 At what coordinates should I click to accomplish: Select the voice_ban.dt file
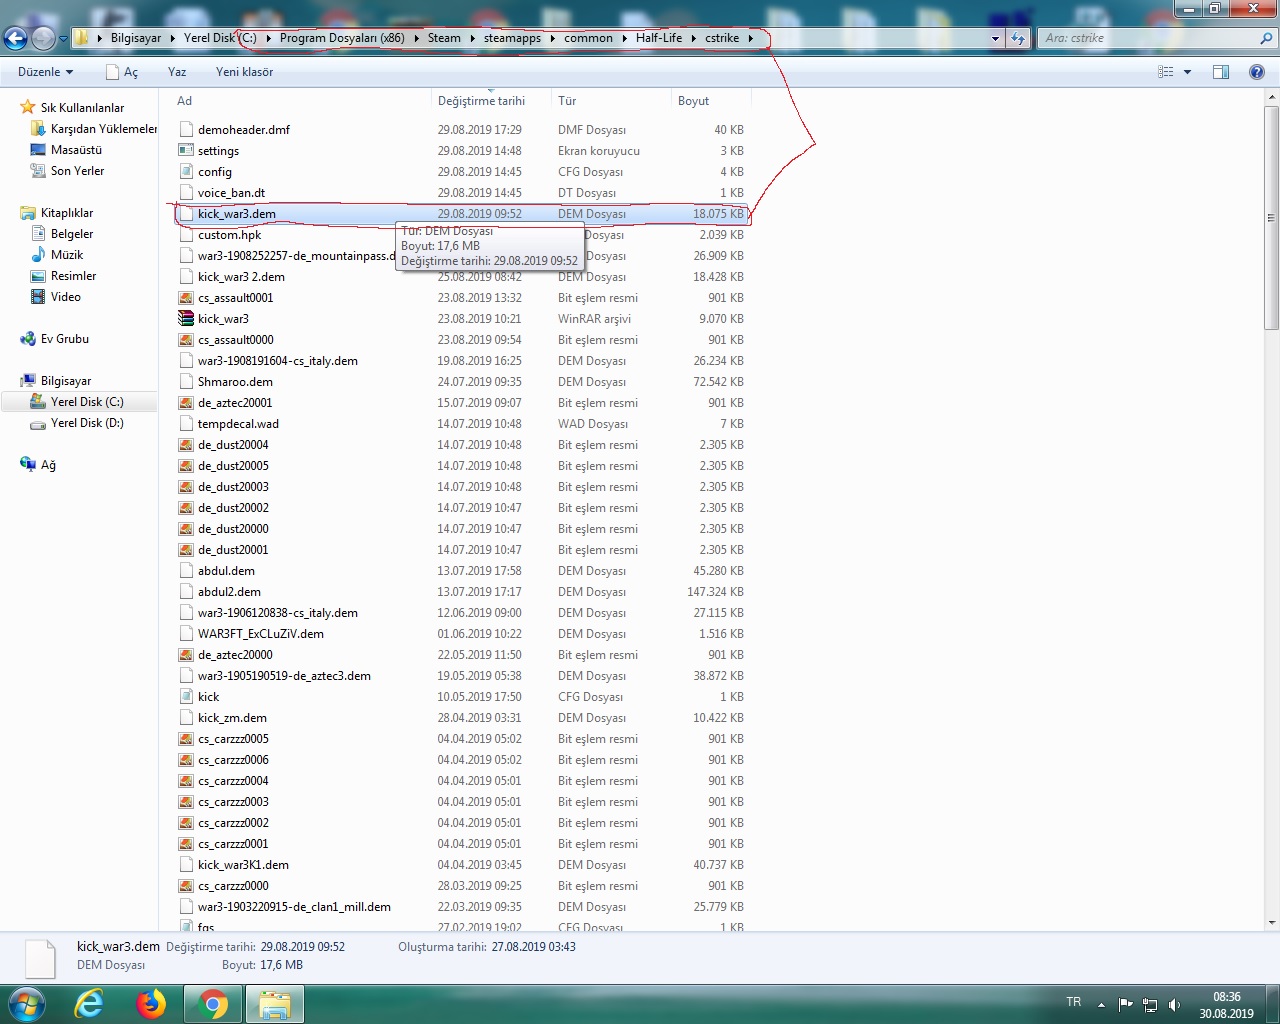231,193
